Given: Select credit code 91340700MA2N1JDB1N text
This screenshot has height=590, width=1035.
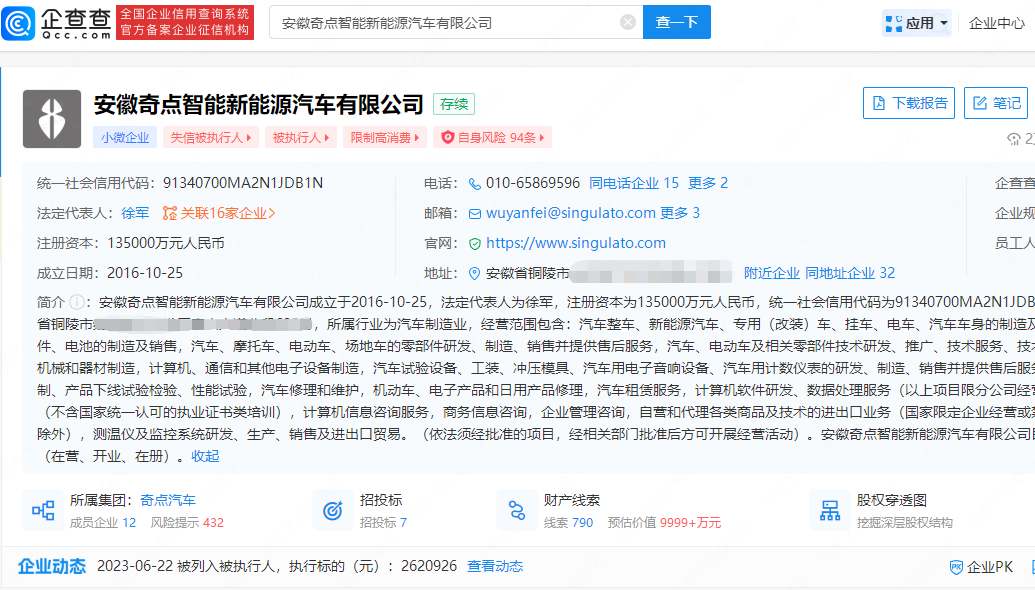Looking at the screenshot, I should [243, 183].
